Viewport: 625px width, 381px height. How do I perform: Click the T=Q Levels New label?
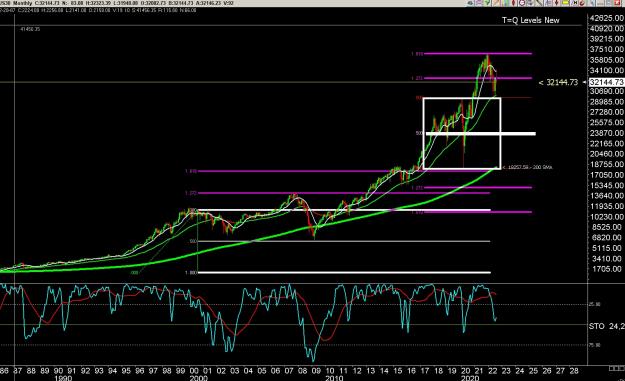[x=531, y=20]
